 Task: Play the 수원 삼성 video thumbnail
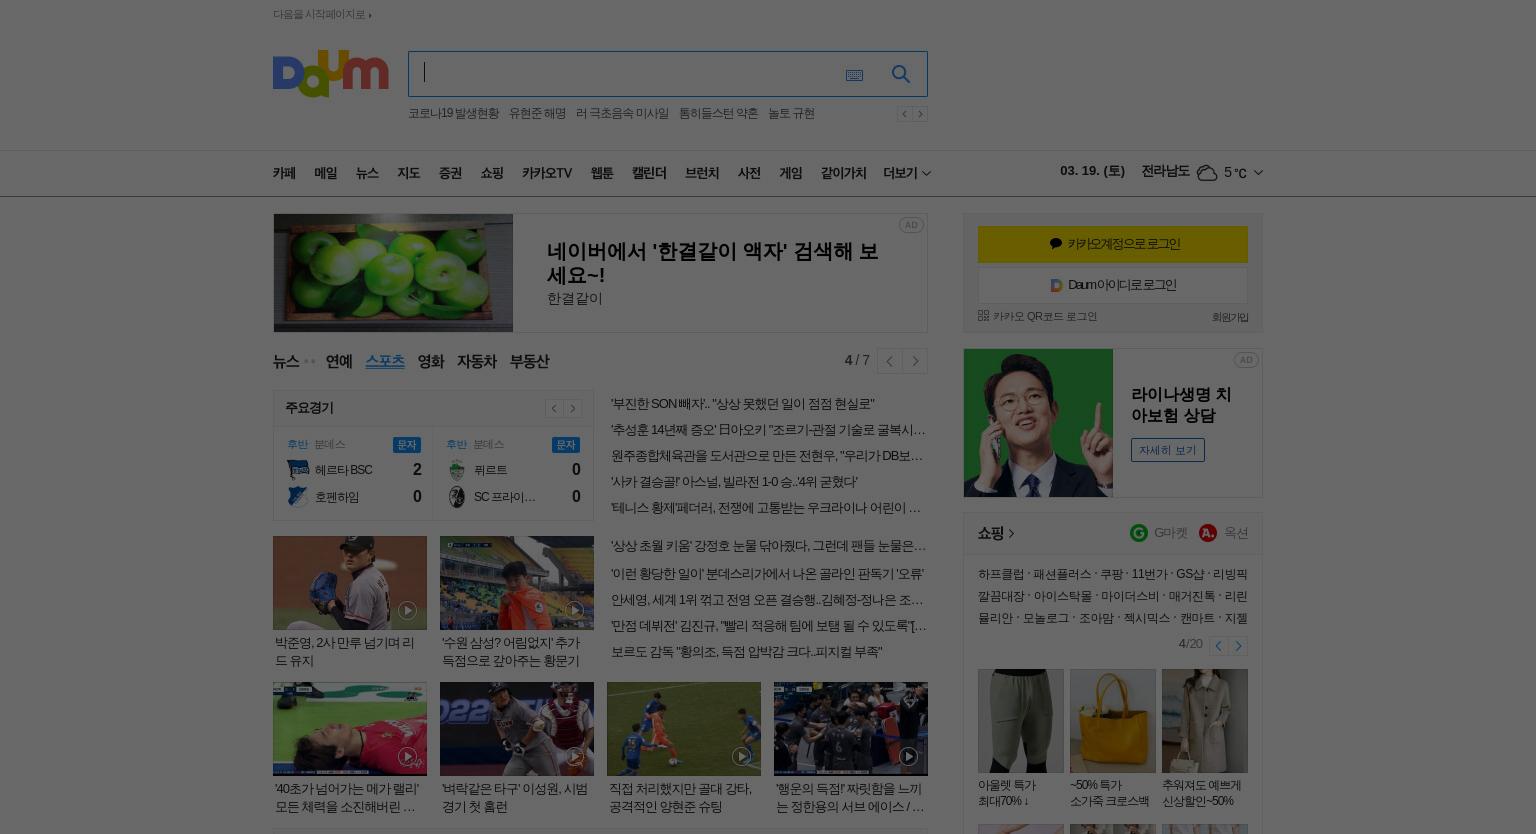[517, 583]
